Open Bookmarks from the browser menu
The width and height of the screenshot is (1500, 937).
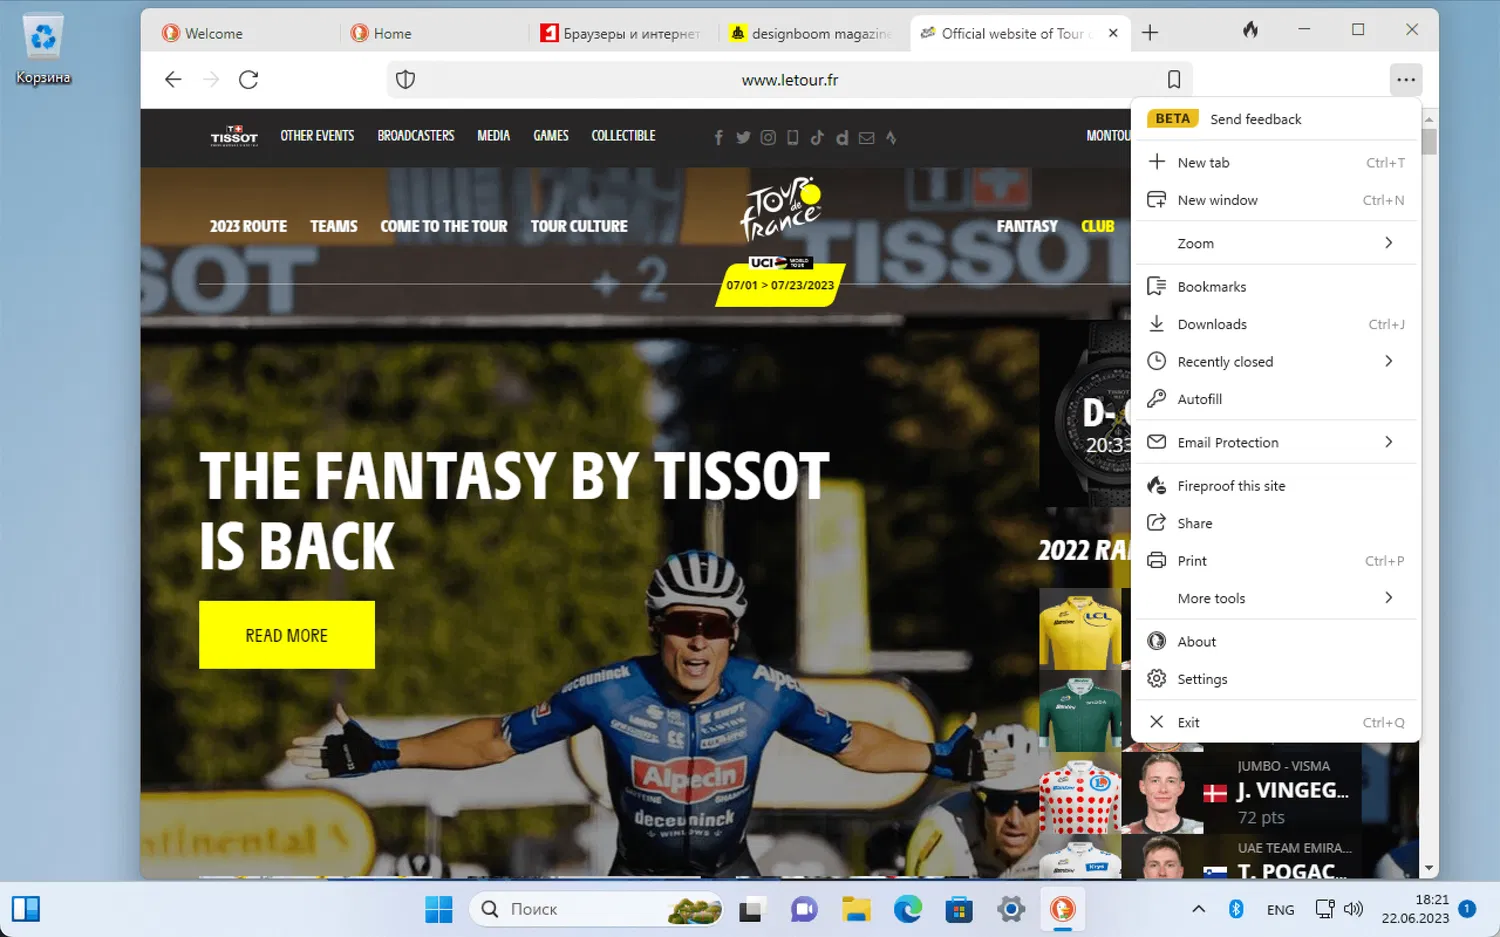pos(1276,286)
